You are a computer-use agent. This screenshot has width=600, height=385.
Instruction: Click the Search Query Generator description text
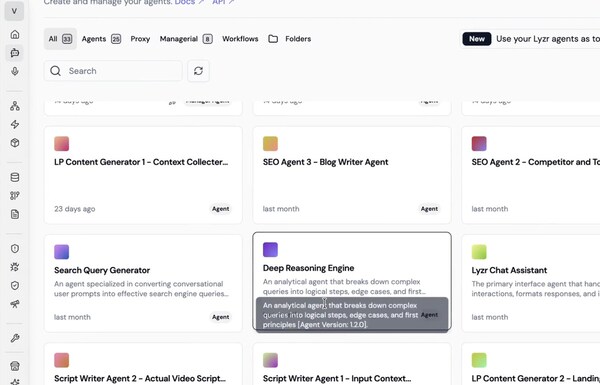(141, 289)
